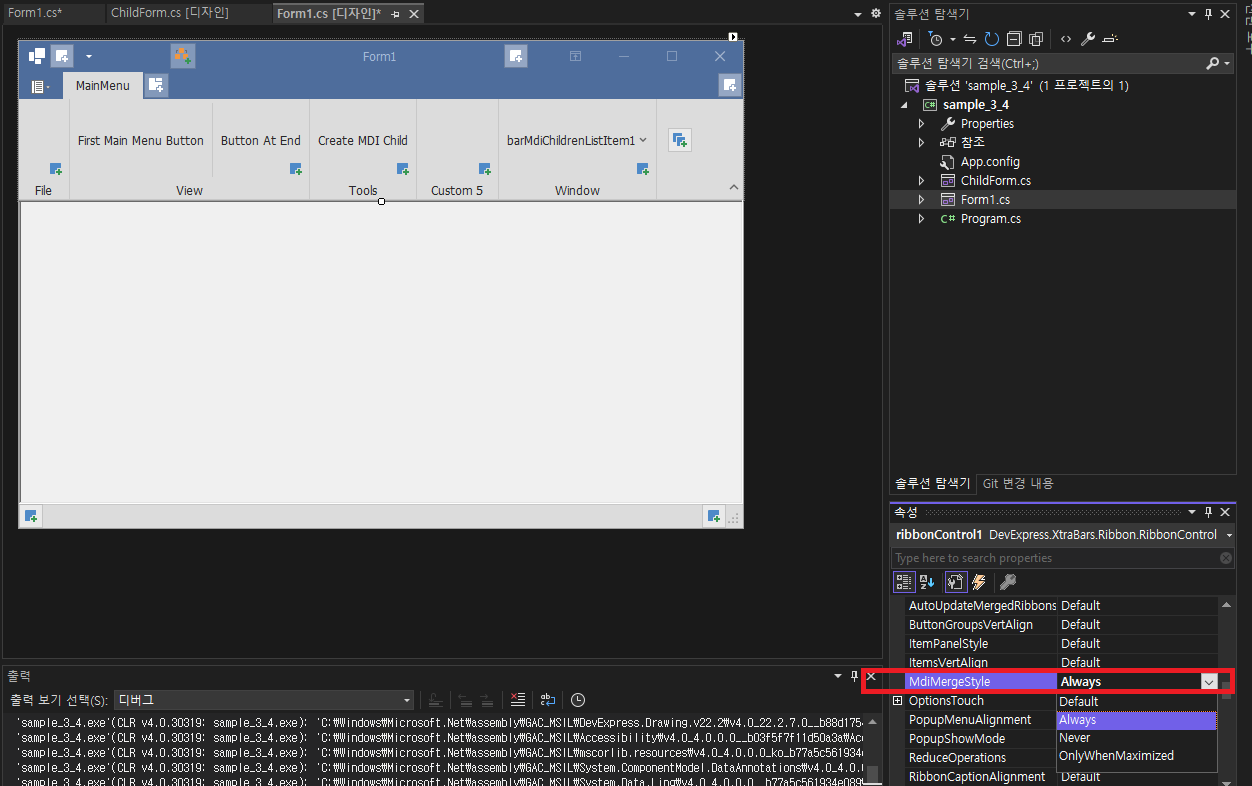Click the add-item icon in the Window group
Viewport: 1252px width, 786px height.
643,169
